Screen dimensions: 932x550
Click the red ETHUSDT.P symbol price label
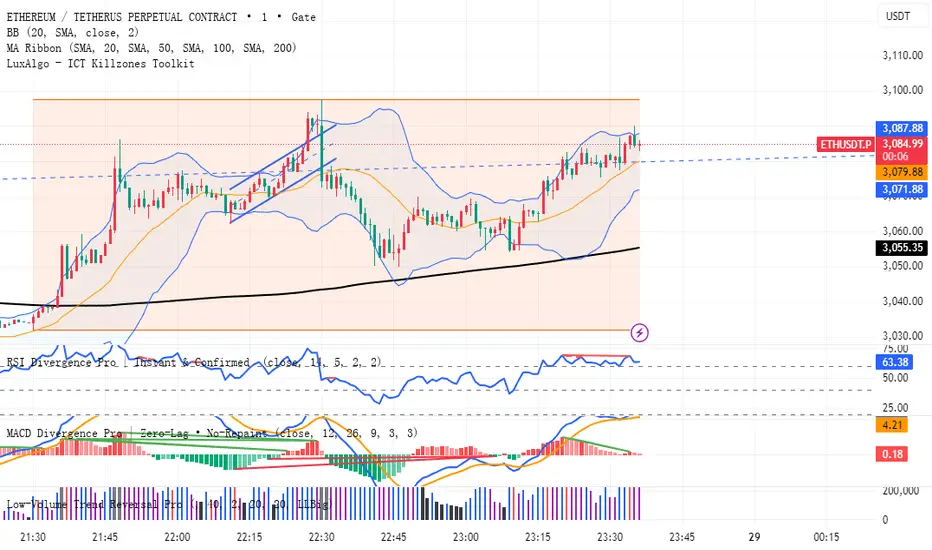pos(844,144)
